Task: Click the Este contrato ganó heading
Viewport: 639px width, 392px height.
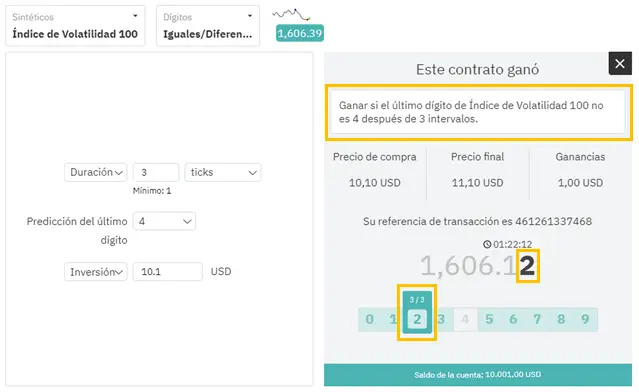Action: pyautogui.click(x=477, y=69)
